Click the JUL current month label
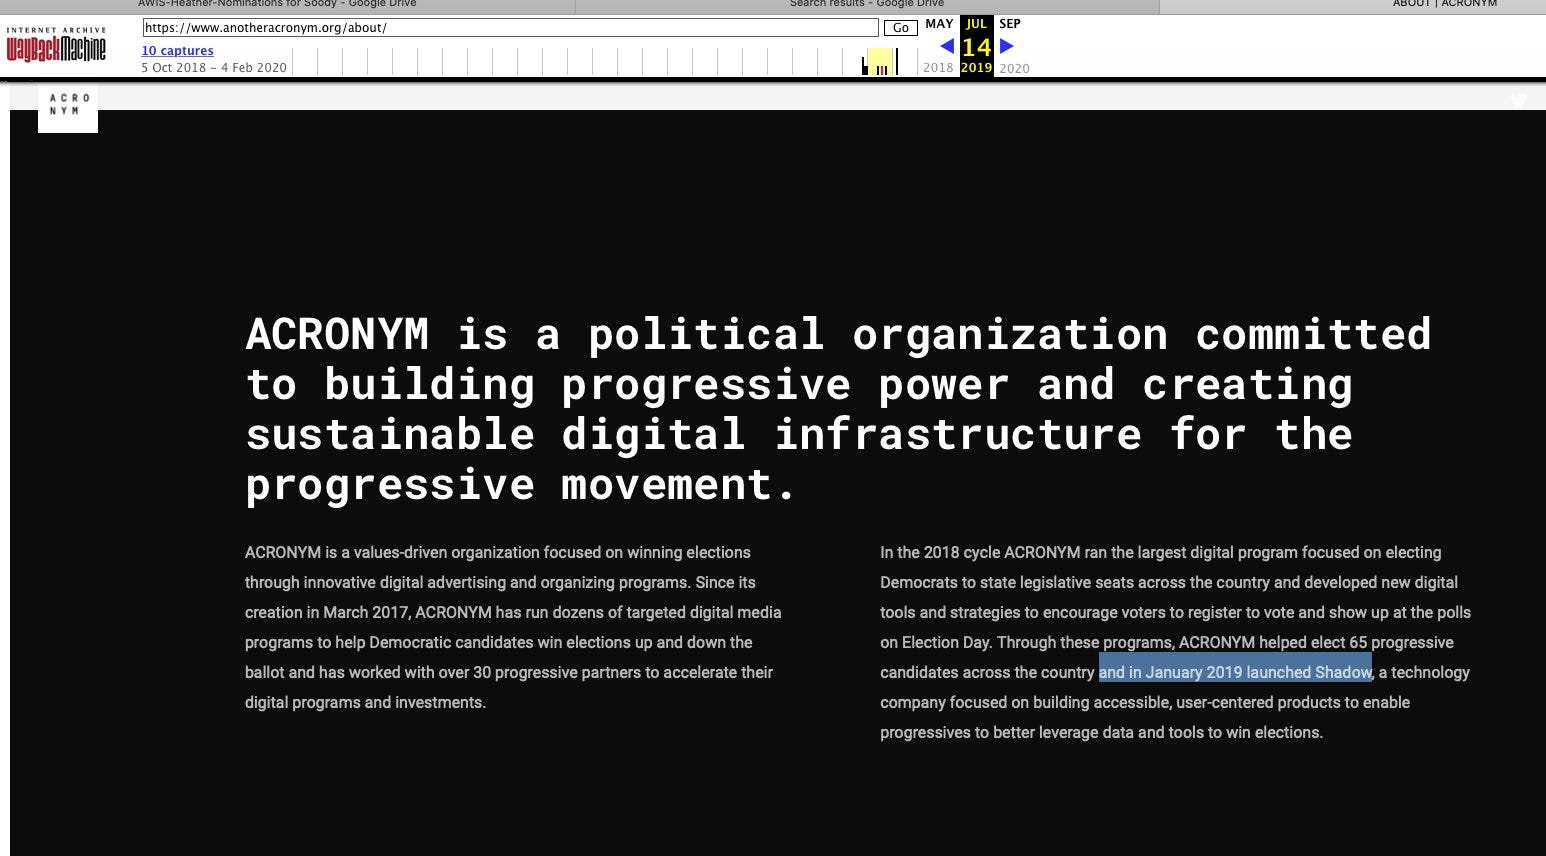This screenshot has width=1546, height=856. click(x=976, y=24)
